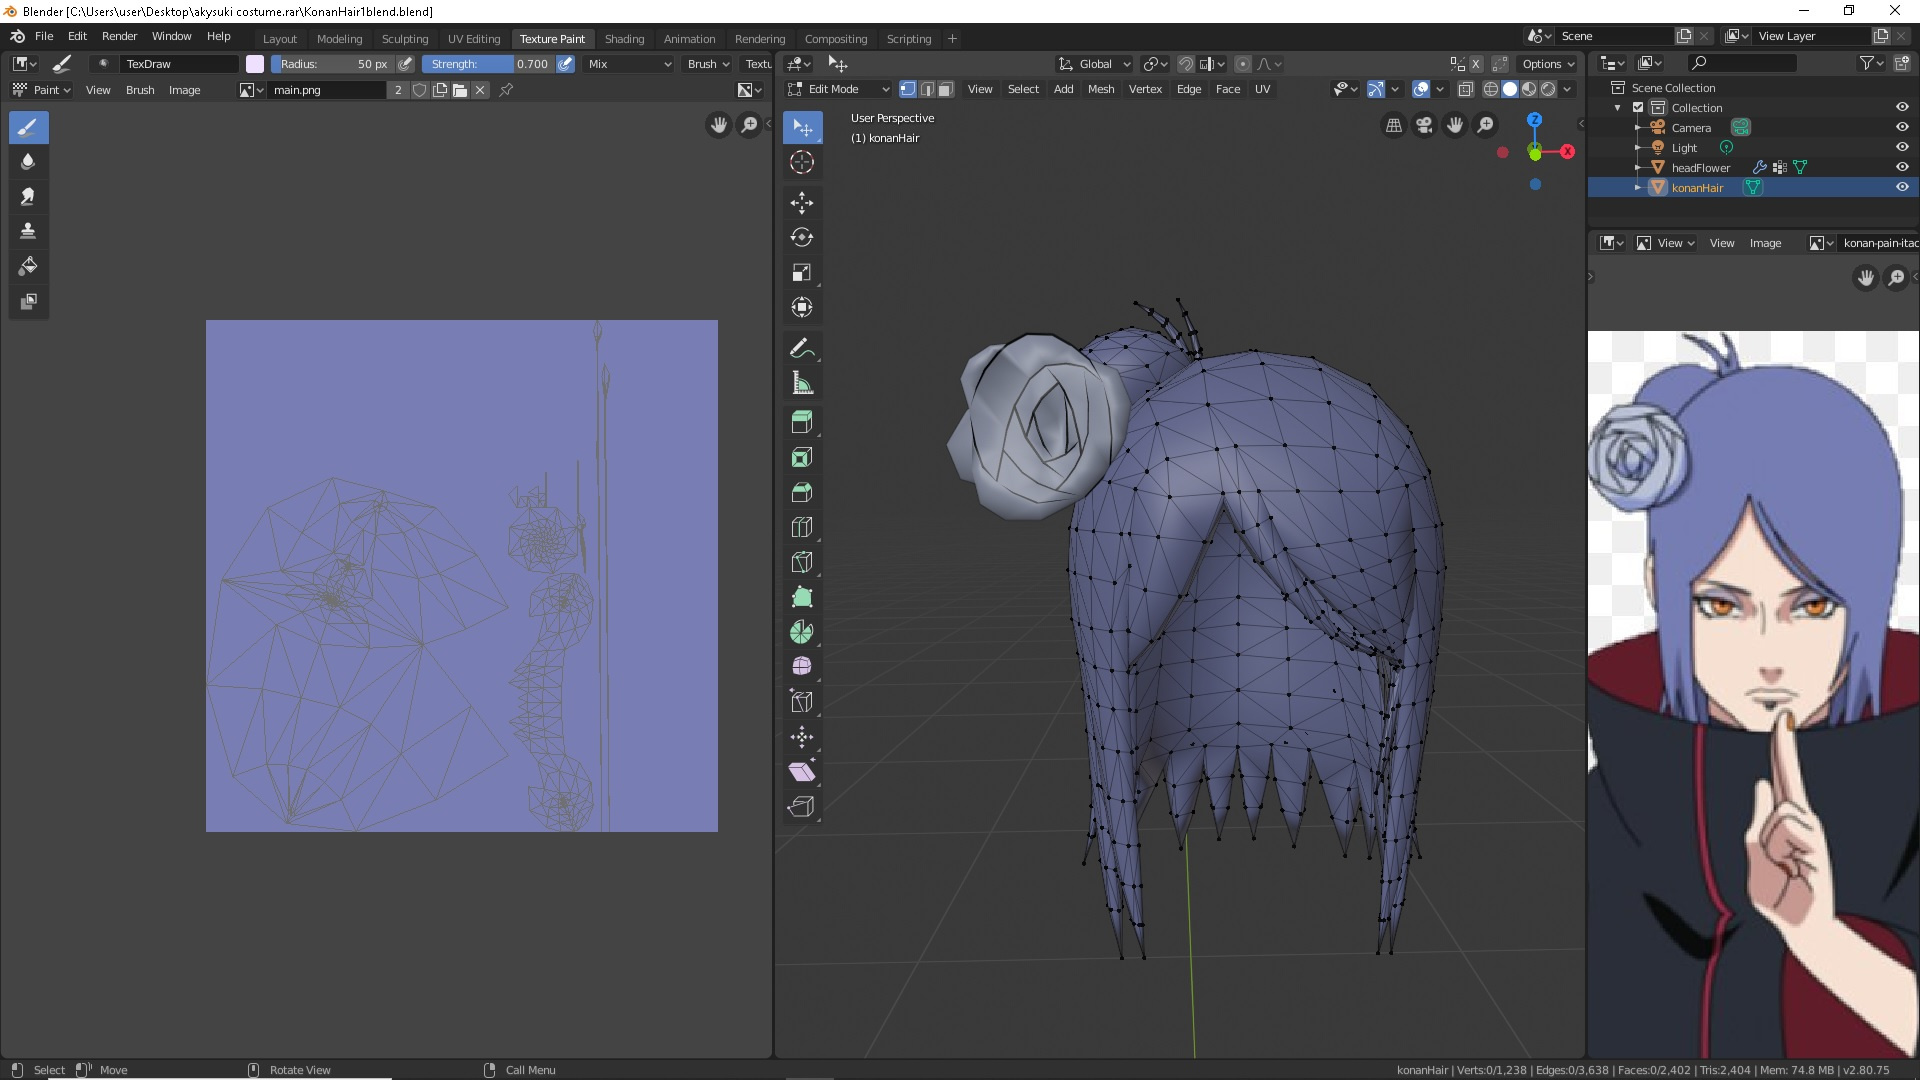The image size is (1920, 1080).
Task: Open the File menu
Action: tap(44, 36)
